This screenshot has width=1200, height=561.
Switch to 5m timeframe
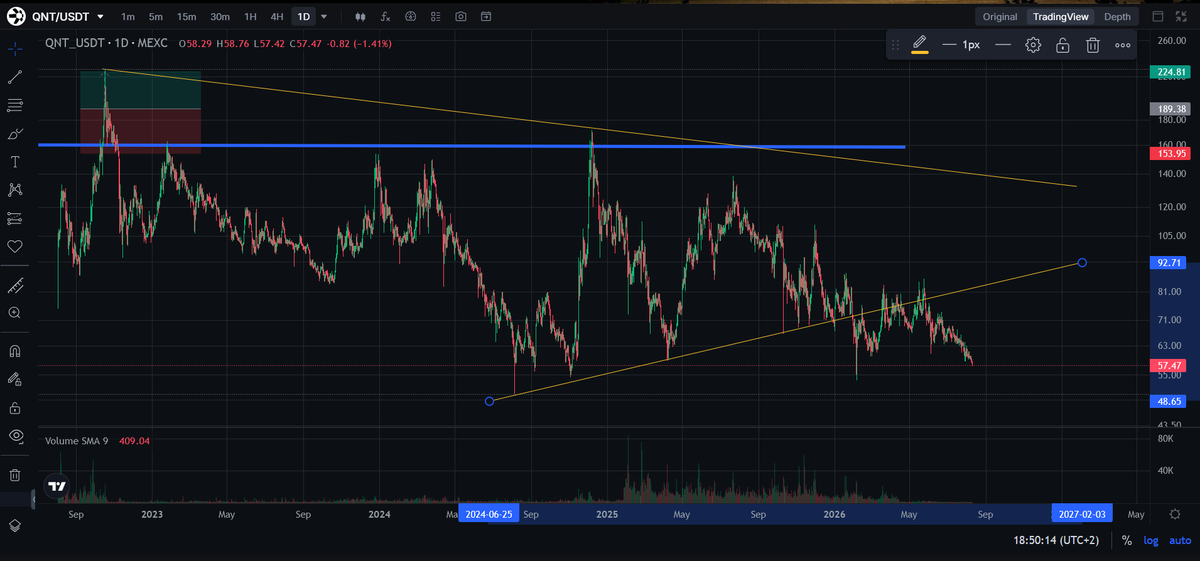pos(156,16)
